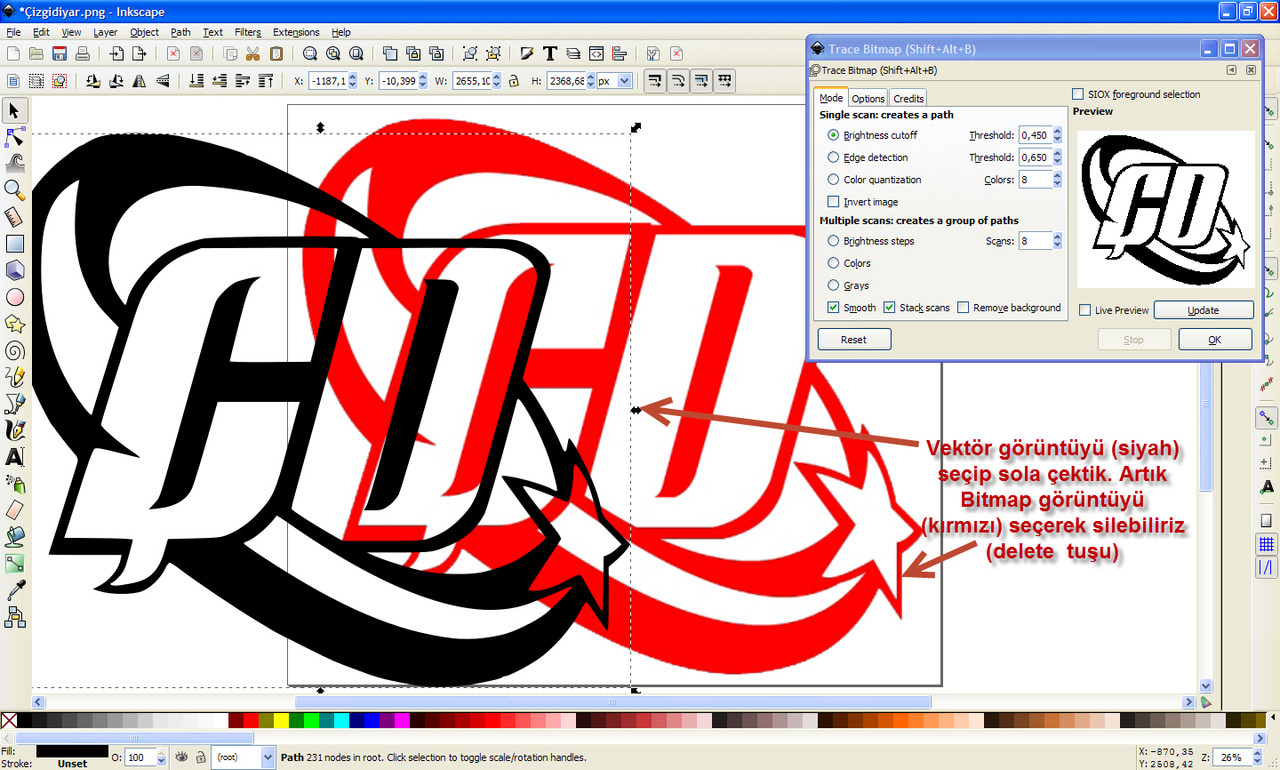Enable SIOX foreground selection checkbox
Image resolution: width=1280 pixels, height=770 pixels.
[1078, 94]
